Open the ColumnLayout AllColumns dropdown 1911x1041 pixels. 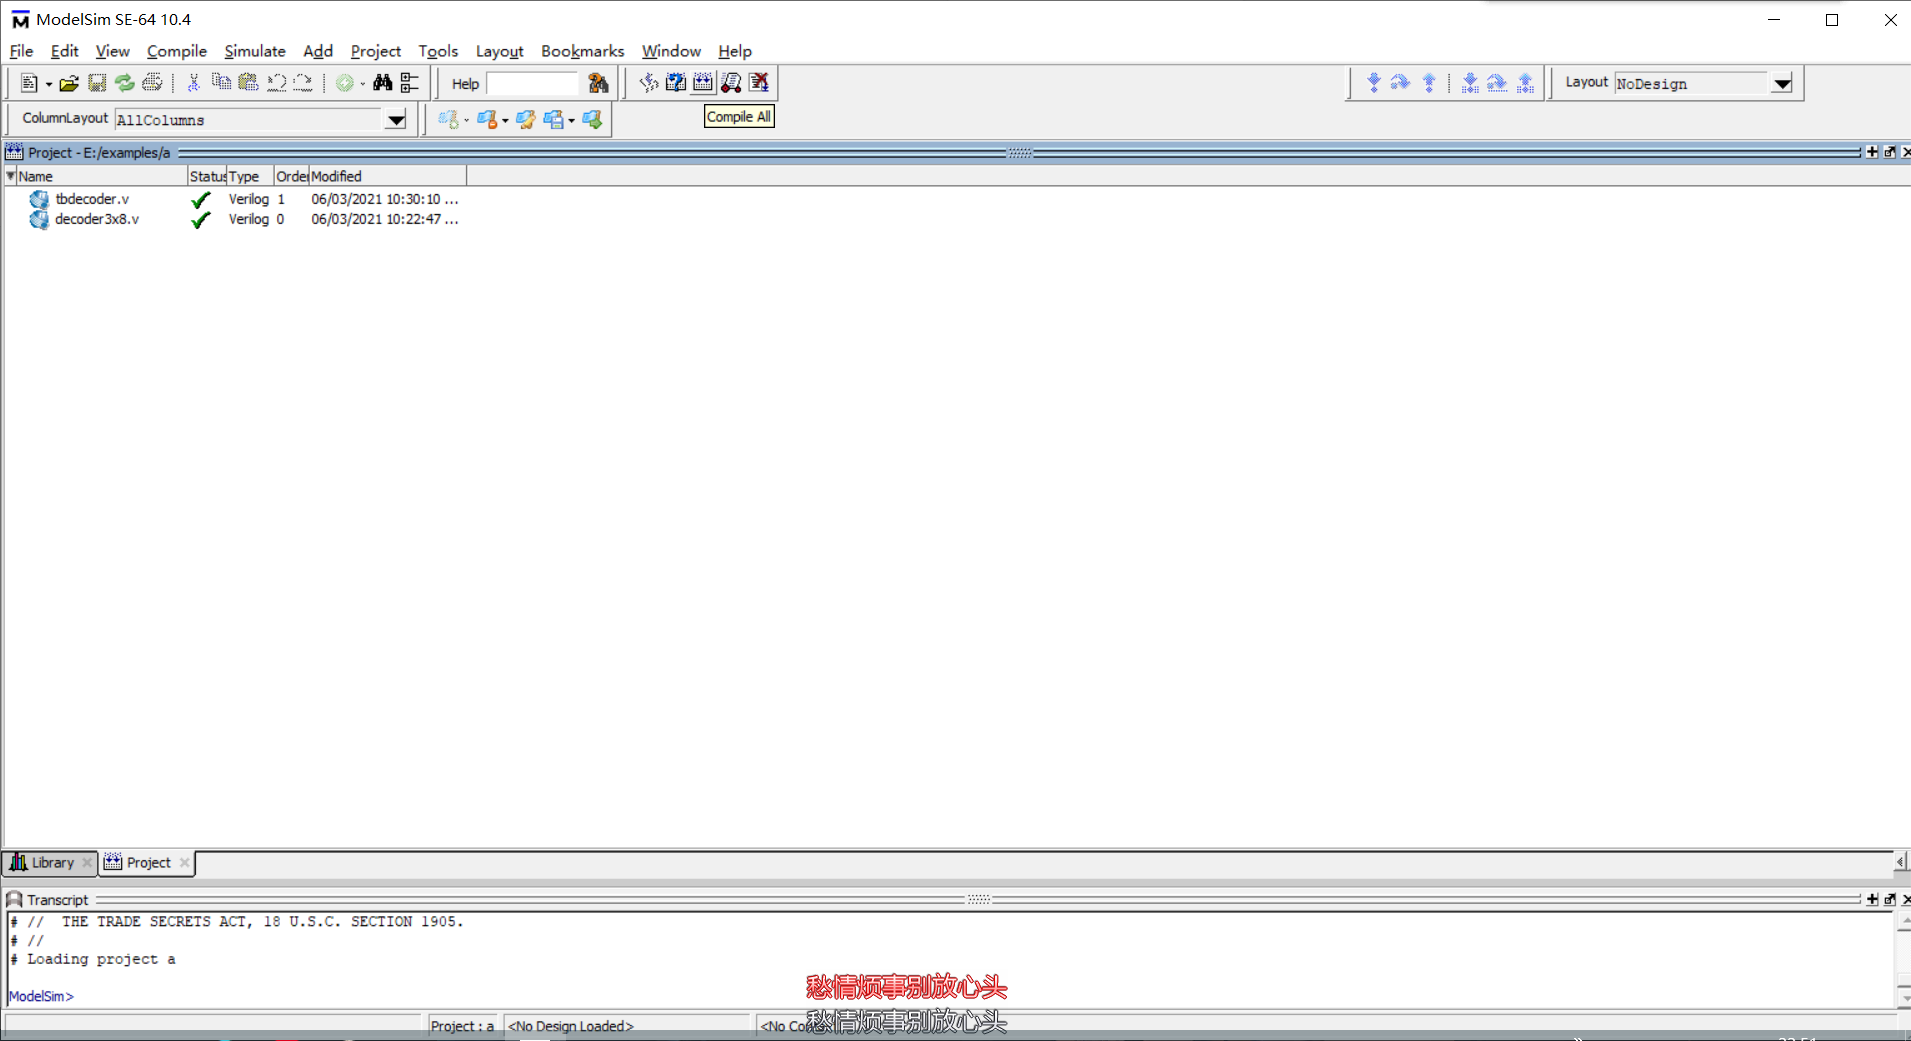coord(396,120)
